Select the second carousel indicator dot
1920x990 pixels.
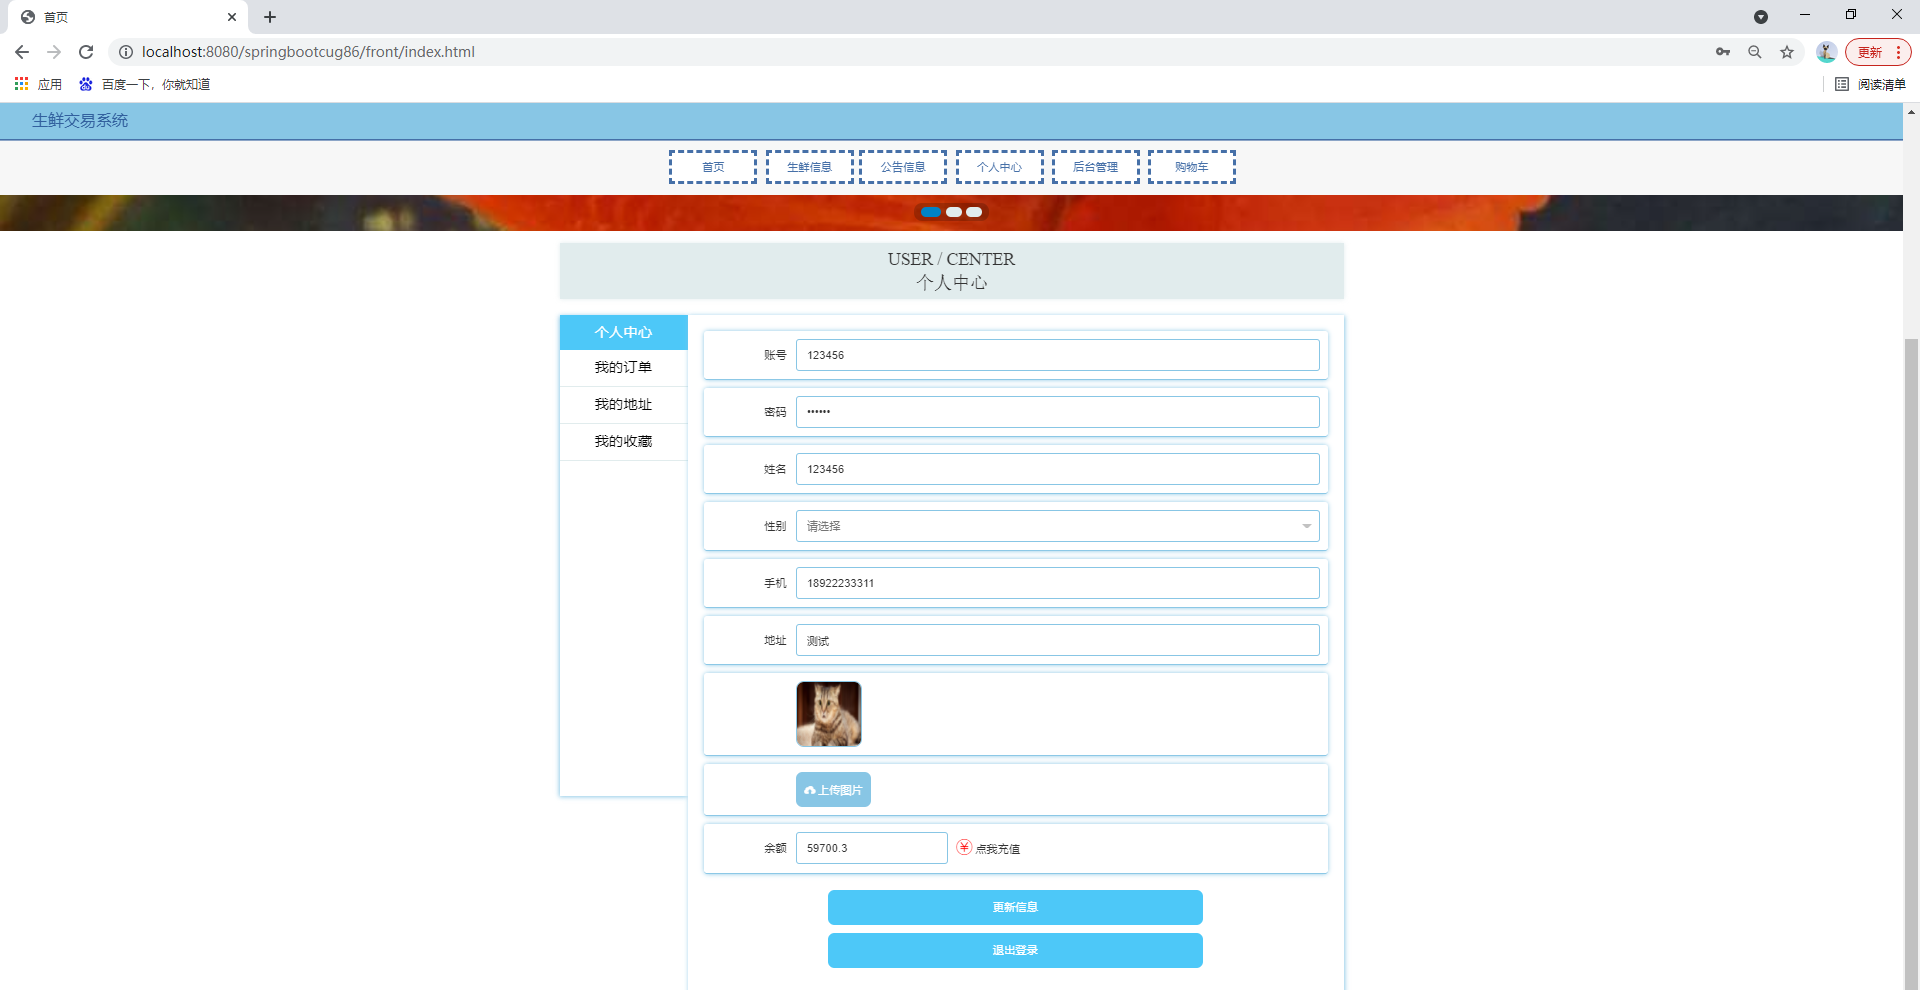[x=953, y=212]
